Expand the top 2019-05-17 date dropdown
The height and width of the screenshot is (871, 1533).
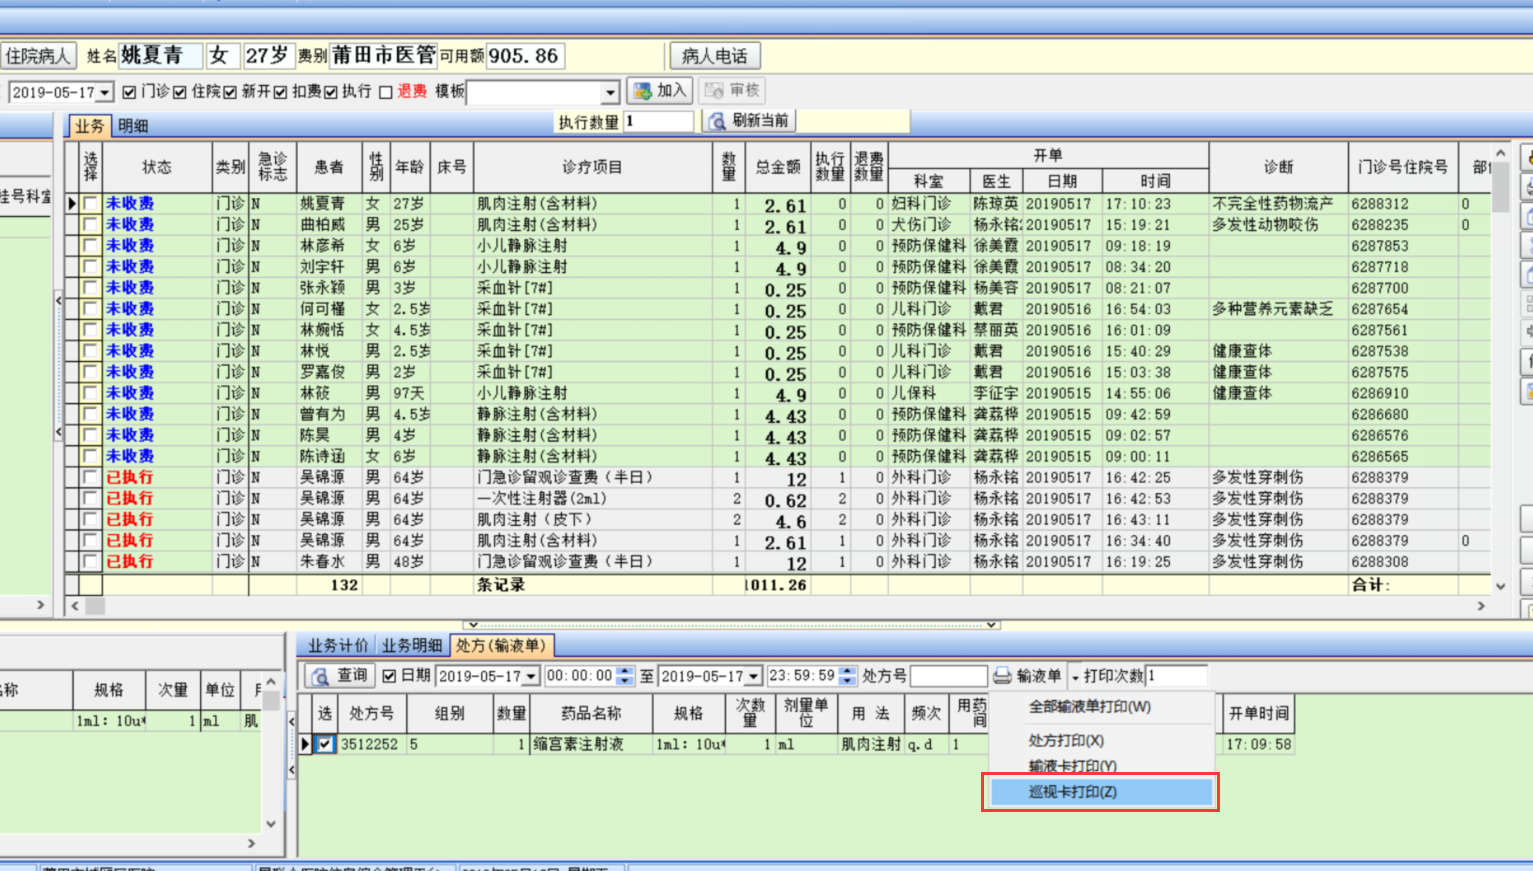[104, 92]
